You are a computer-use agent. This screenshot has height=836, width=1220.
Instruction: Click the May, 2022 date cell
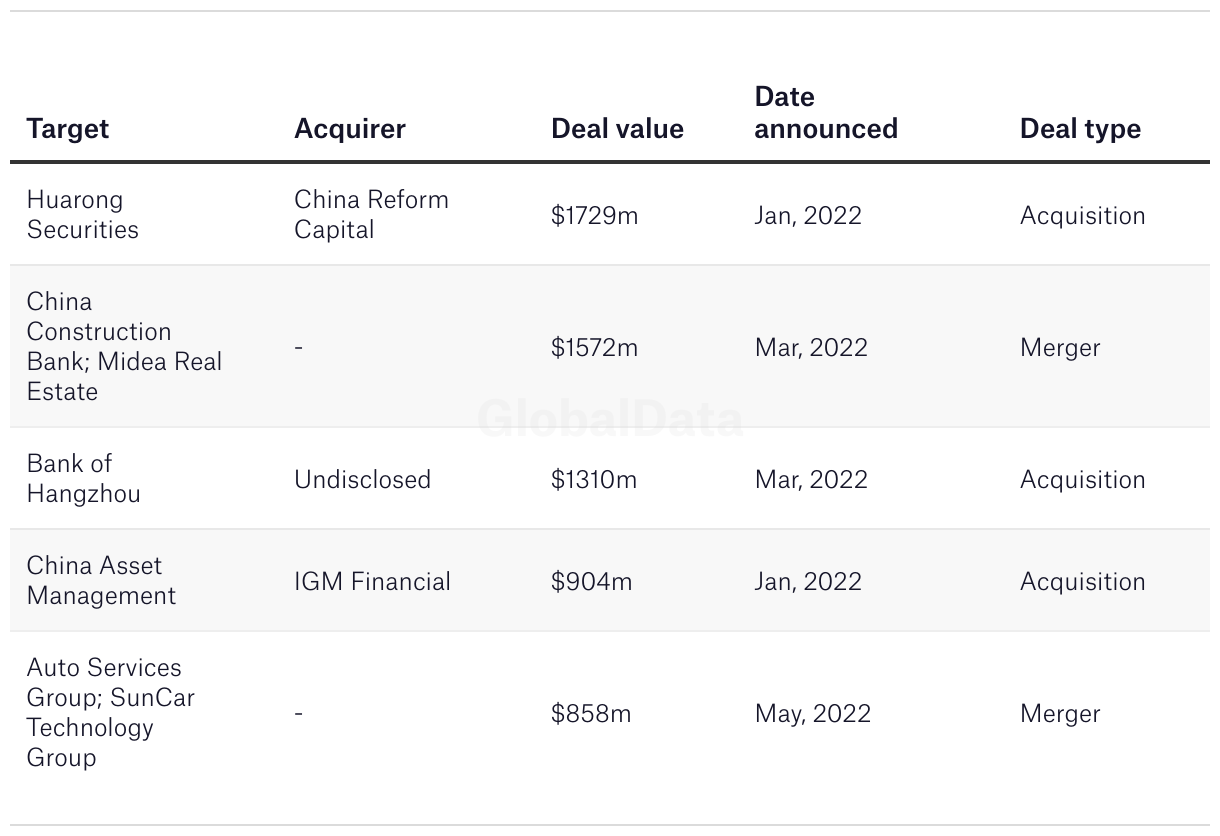pos(813,714)
